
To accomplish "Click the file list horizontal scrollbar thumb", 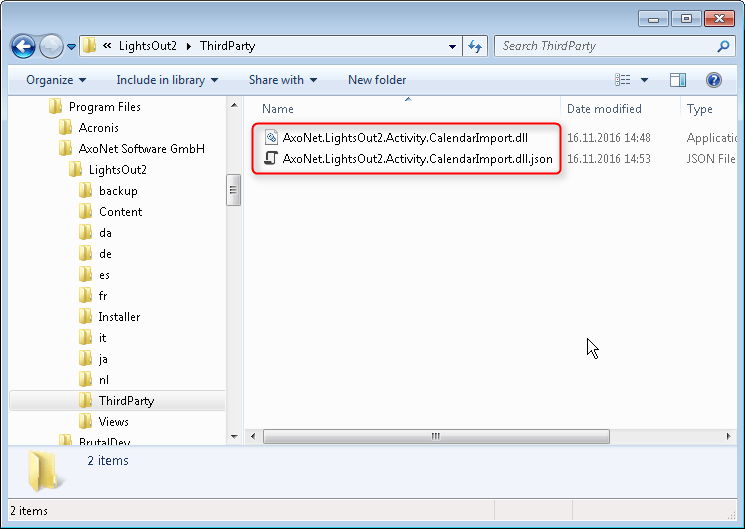I will click(x=436, y=436).
